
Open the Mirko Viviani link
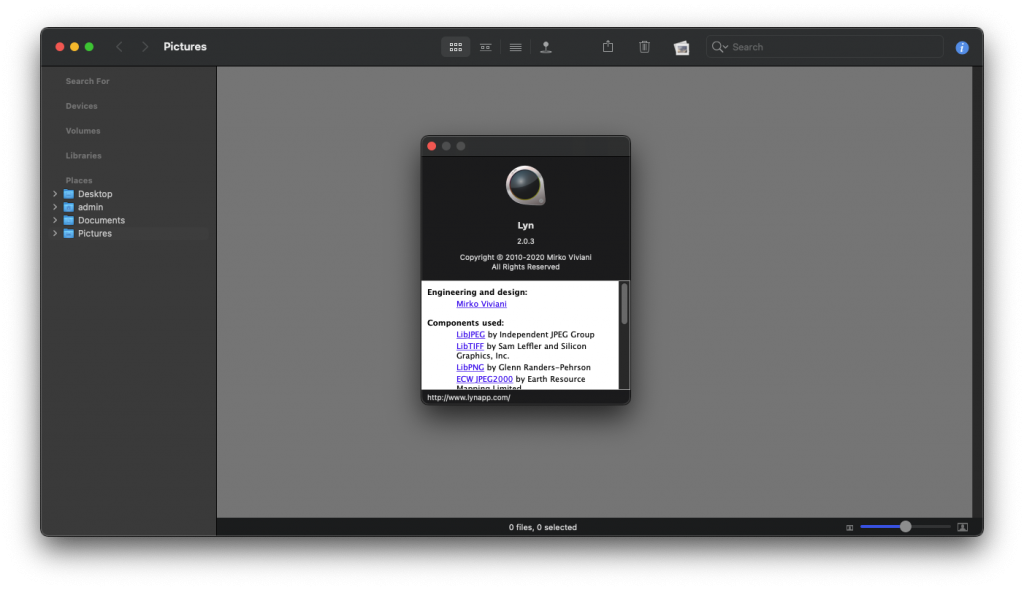(x=481, y=304)
